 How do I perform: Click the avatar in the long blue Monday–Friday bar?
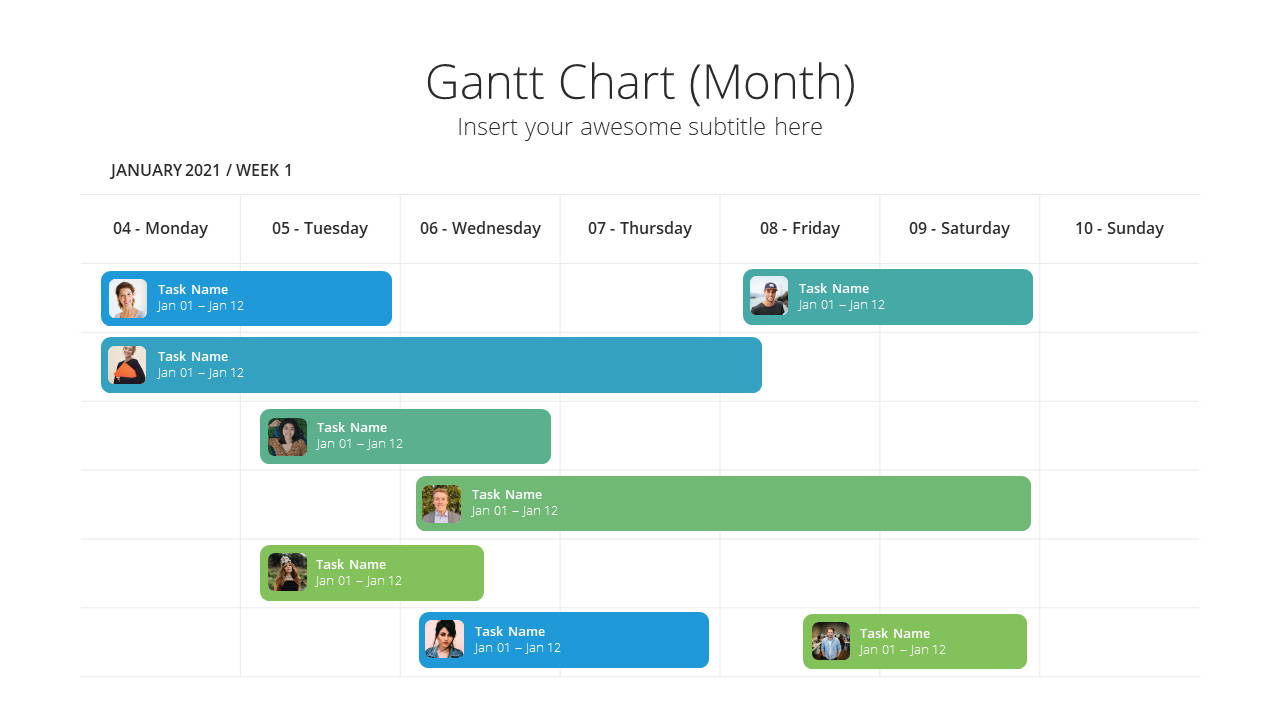(127, 365)
